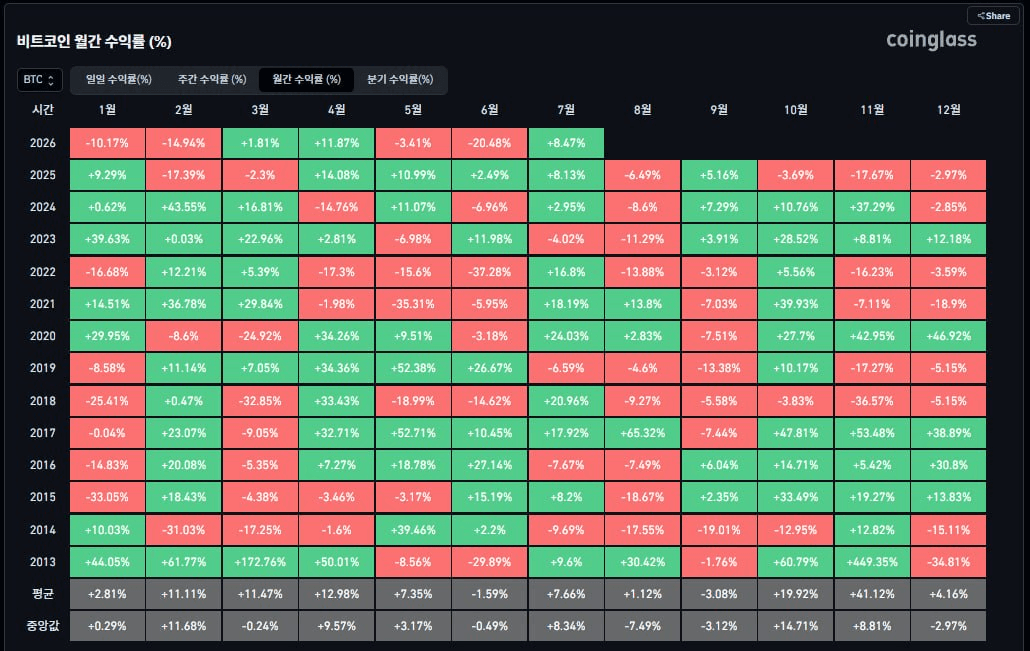The width and height of the screenshot is (1030, 651).
Task: Click the 2013 November cell +449.35%
Action: [872, 562]
